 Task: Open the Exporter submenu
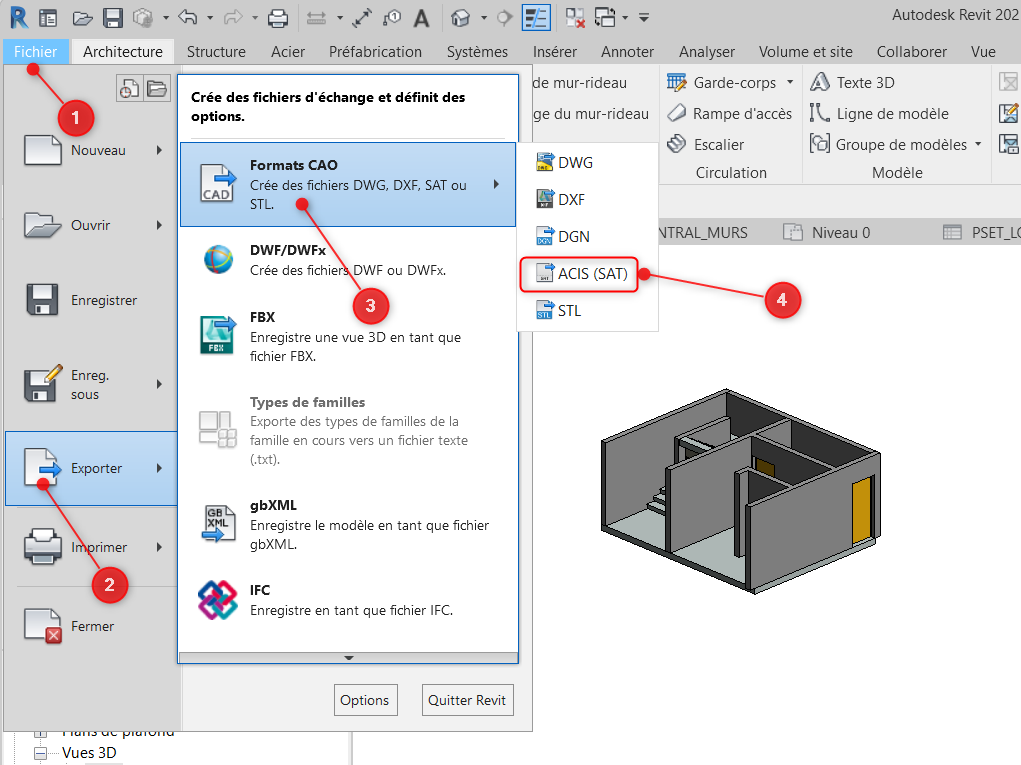[x=91, y=468]
